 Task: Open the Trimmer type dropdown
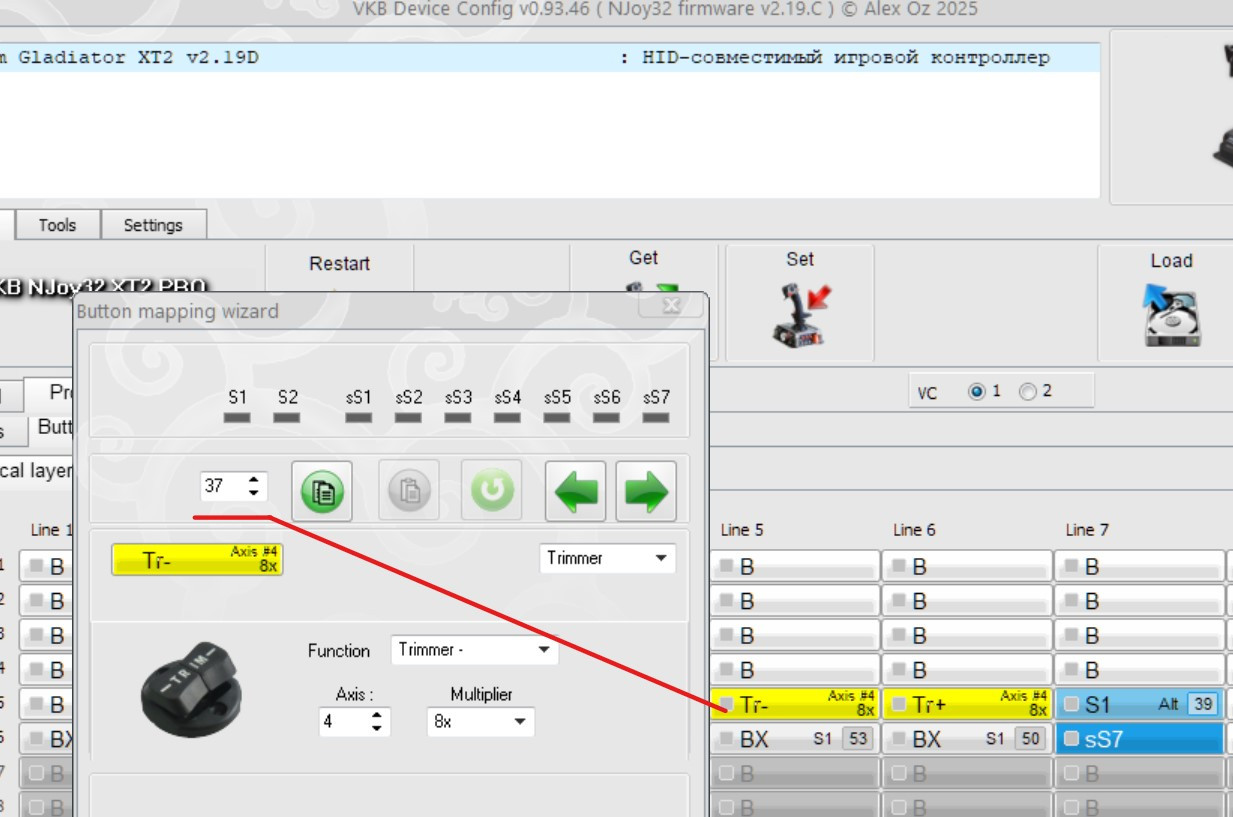point(607,558)
